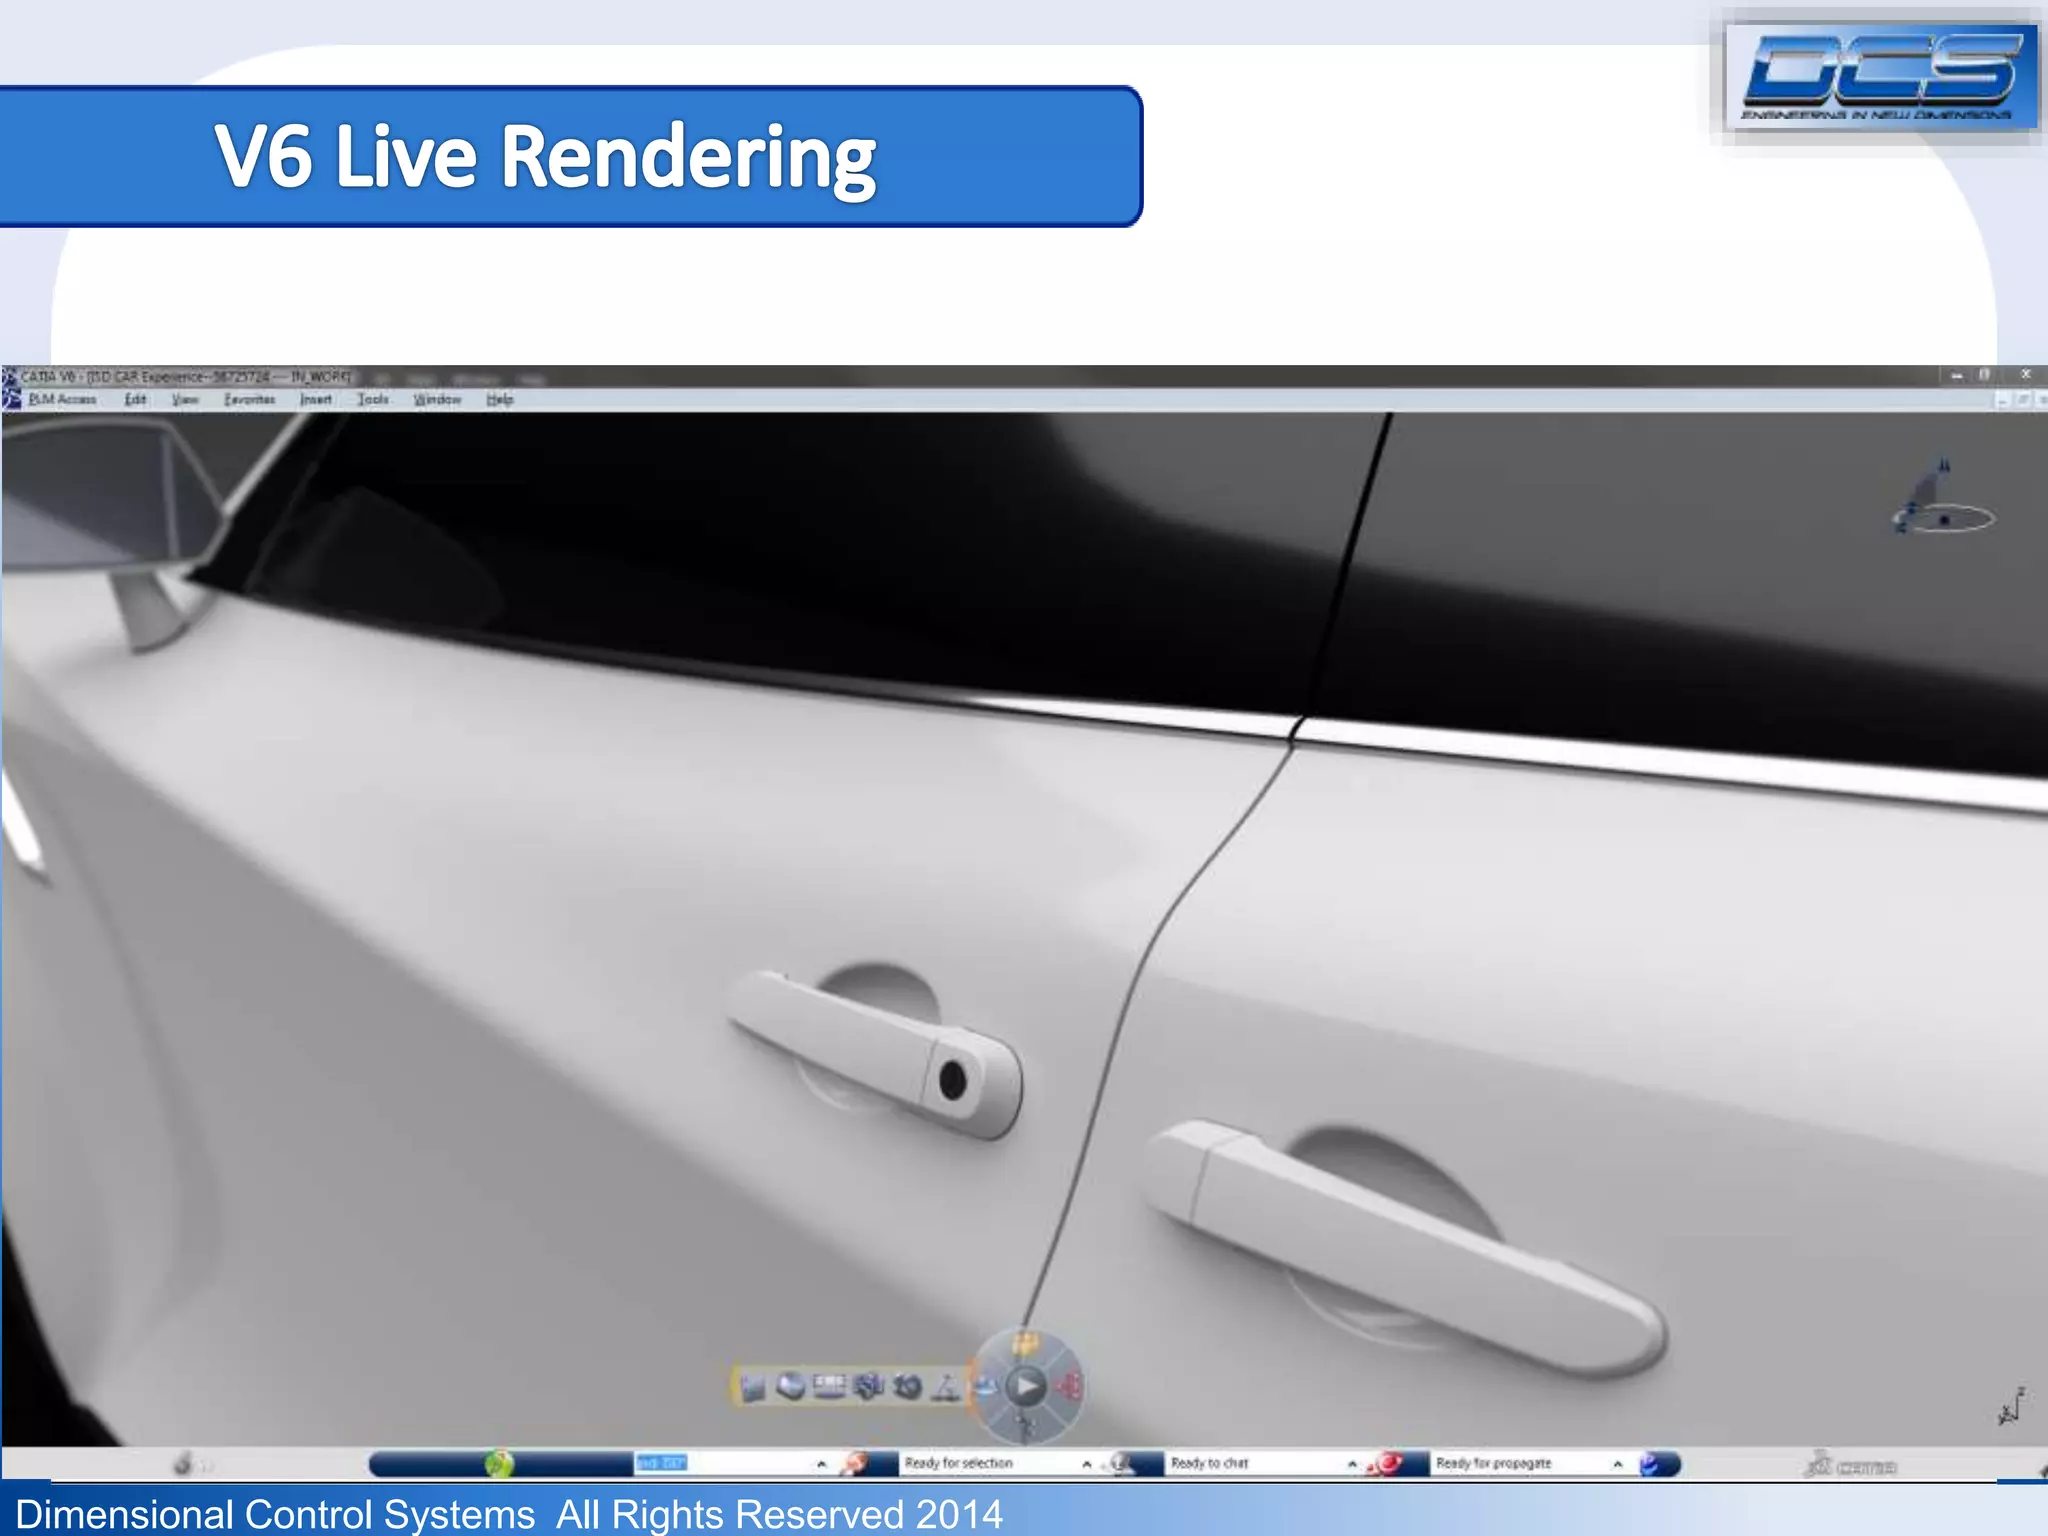Select the filmstrip icon in the floating toolbar
Viewport: 2048px width, 1536px height.
829,1386
